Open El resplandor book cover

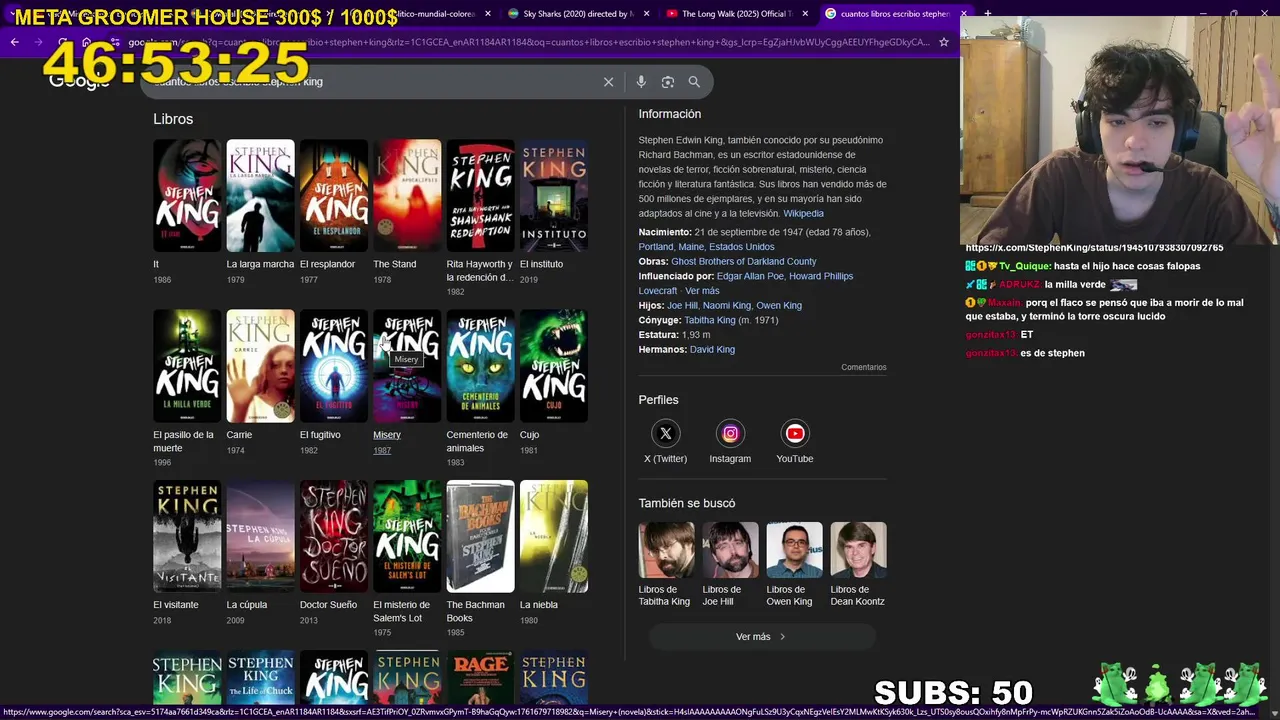pyautogui.click(x=334, y=195)
